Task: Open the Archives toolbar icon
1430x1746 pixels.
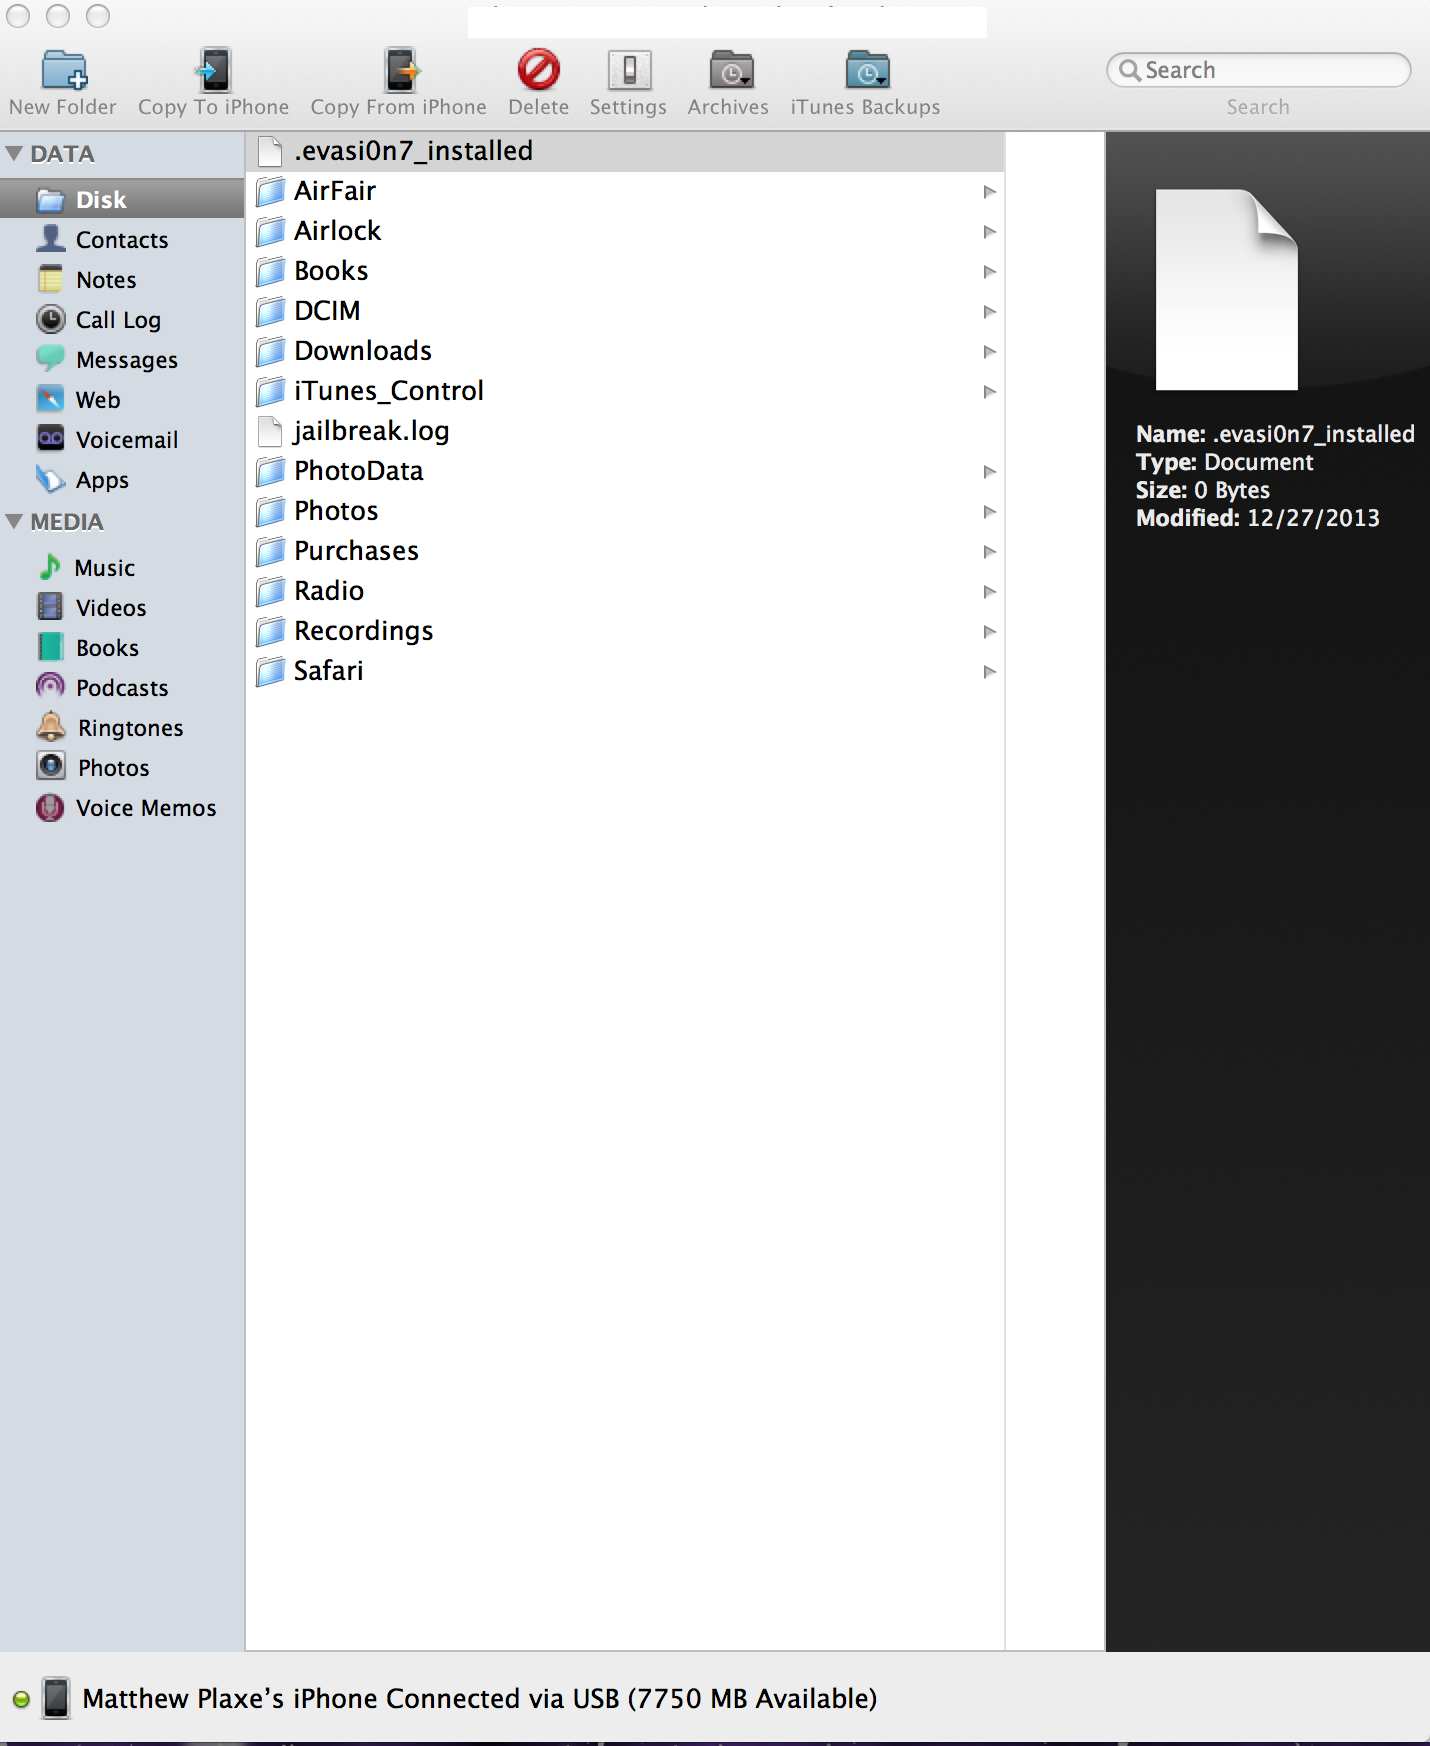Action: click(731, 70)
